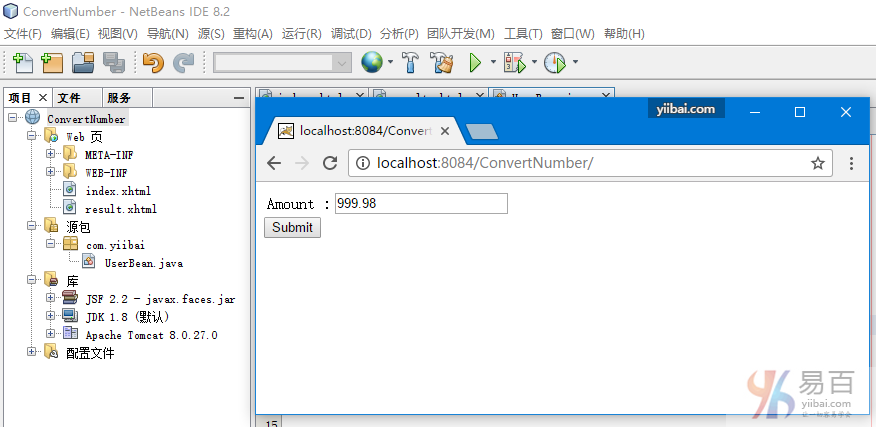Click the Debug Project toolbar icon
Screen dimensions: 876x427
[514, 63]
